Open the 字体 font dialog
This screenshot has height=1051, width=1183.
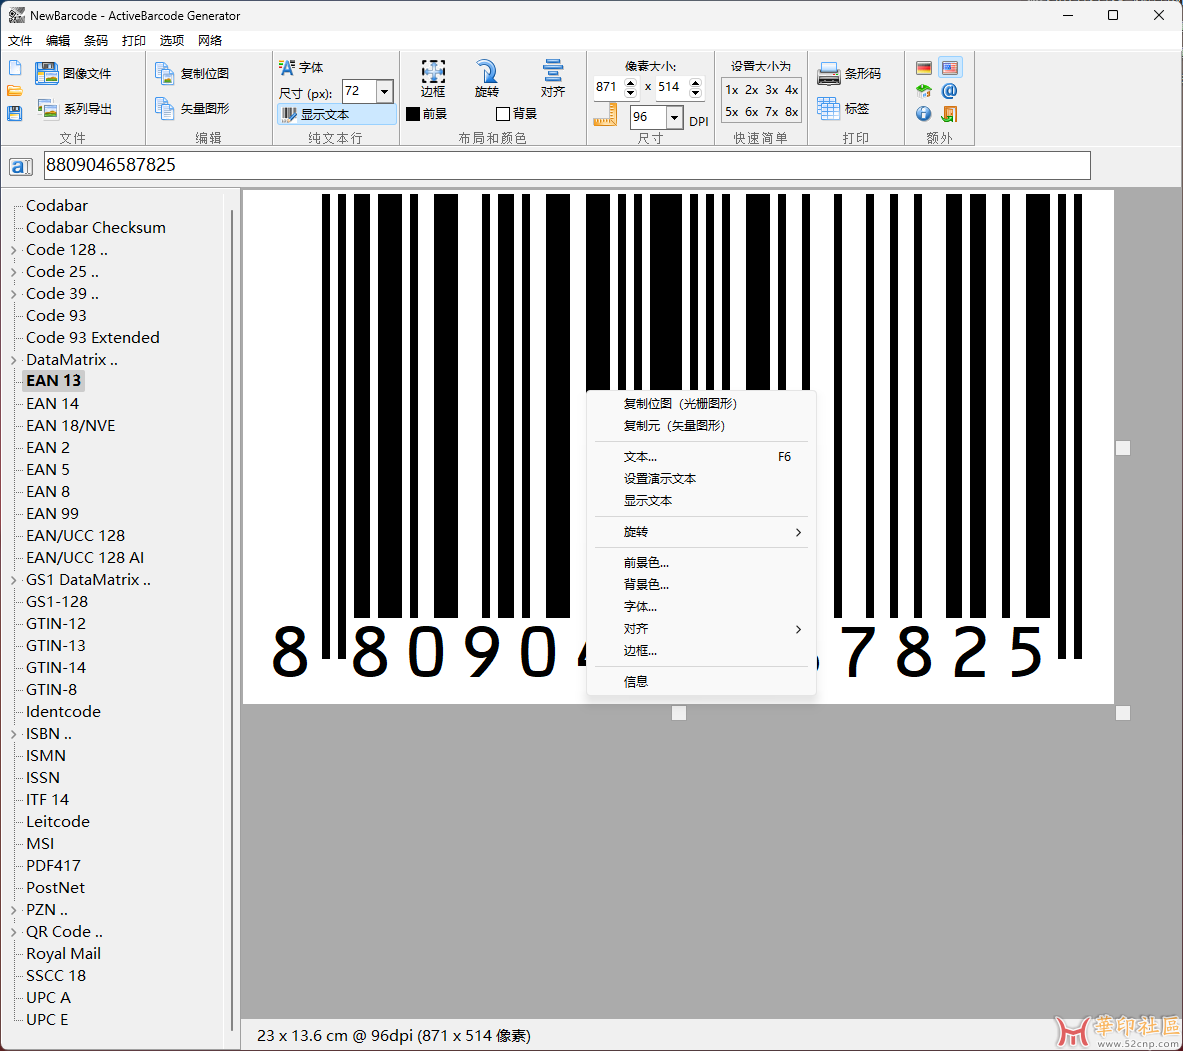point(301,67)
